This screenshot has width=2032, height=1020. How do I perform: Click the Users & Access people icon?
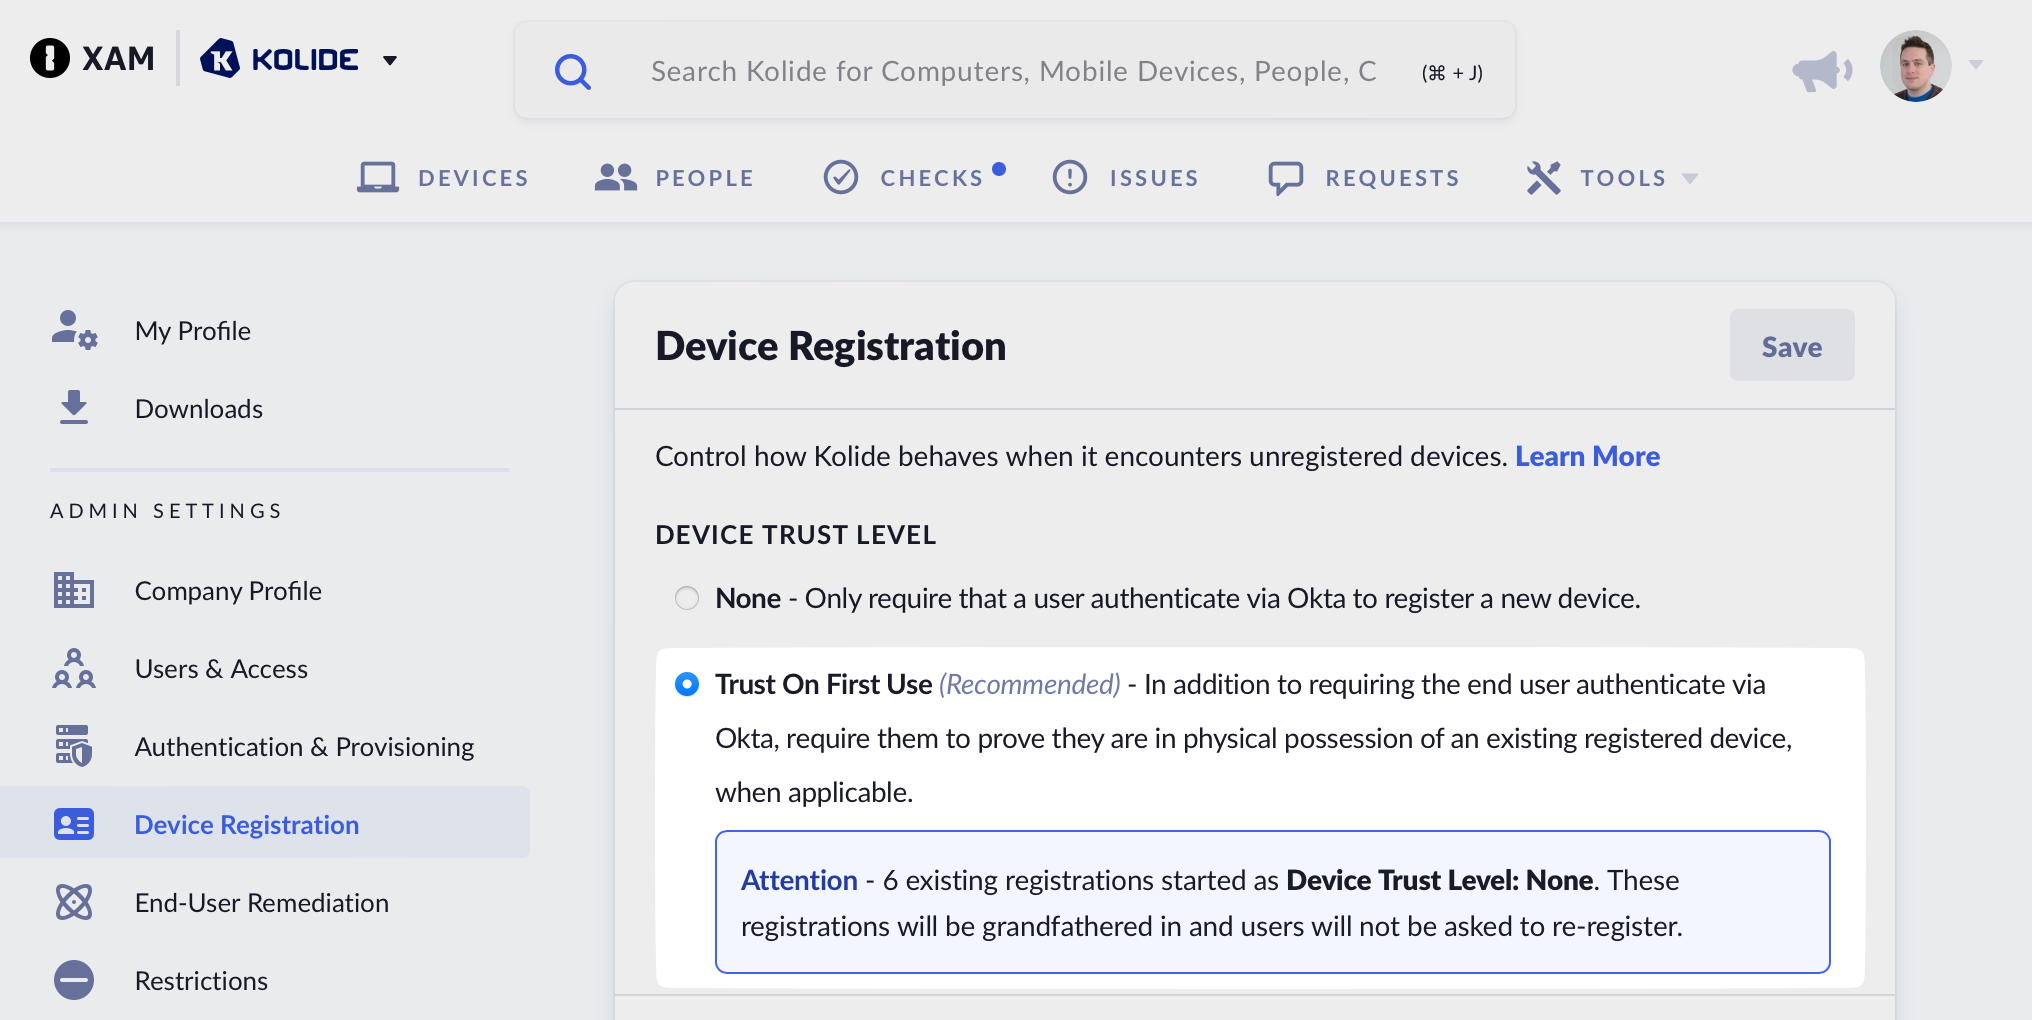click(x=74, y=668)
